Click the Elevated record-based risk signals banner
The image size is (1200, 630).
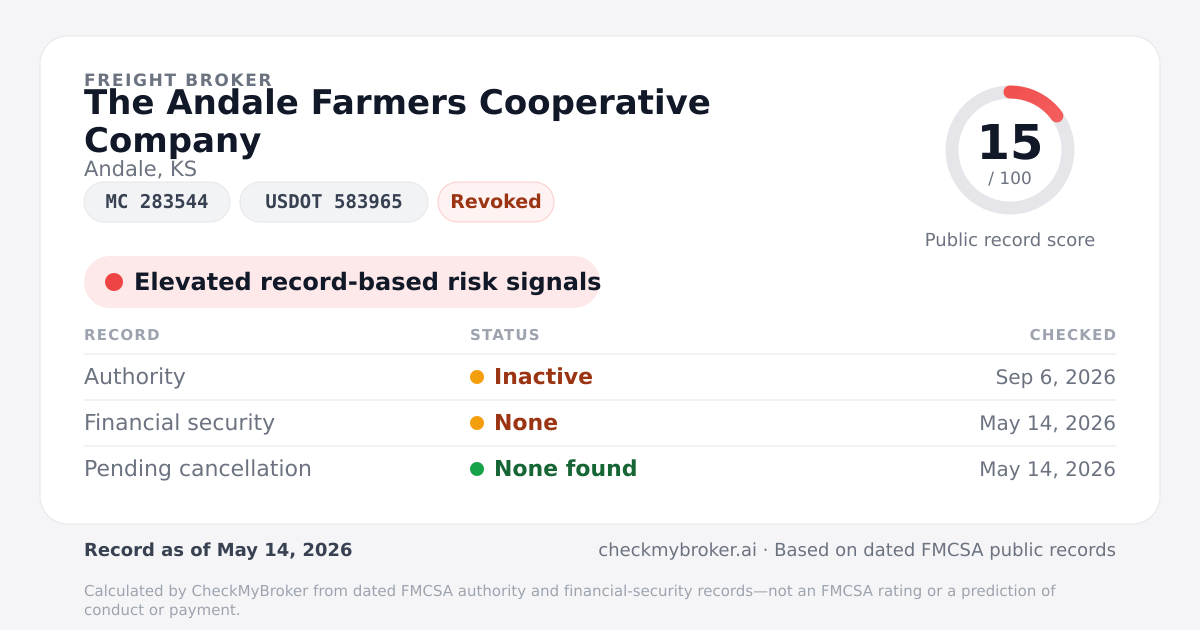pos(342,282)
